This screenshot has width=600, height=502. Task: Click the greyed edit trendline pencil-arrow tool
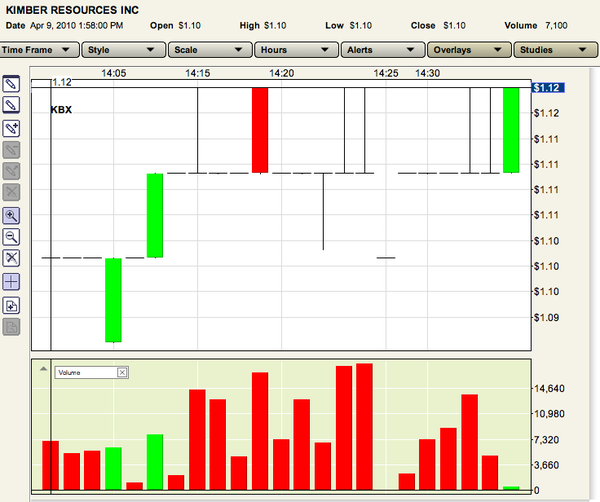[x=11, y=171]
